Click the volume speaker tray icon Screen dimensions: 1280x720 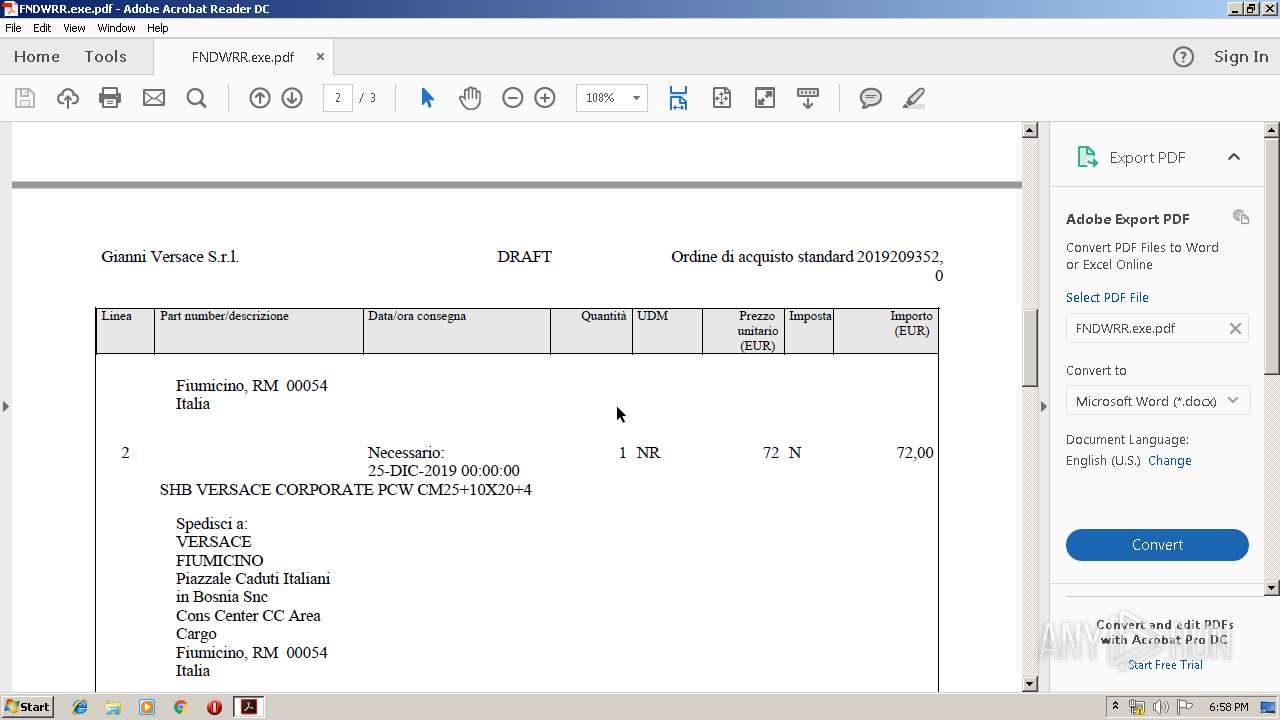pyautogui.click(x=1161, y=707)
